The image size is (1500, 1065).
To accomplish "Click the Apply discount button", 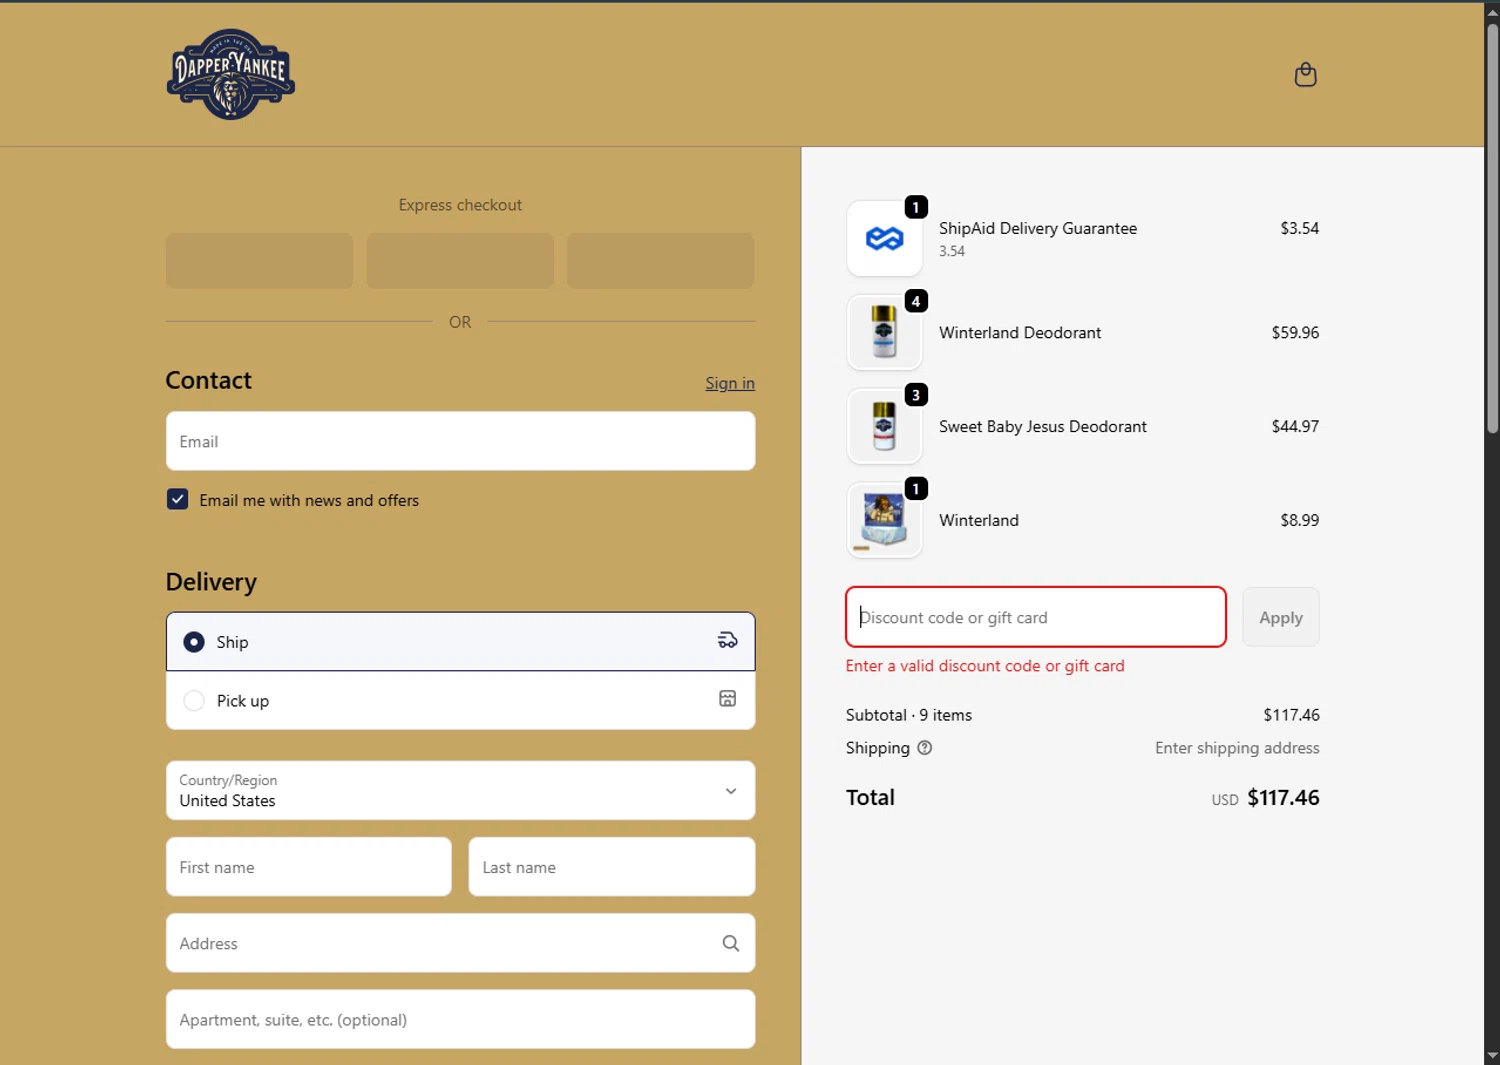I will coord(1281,617).
